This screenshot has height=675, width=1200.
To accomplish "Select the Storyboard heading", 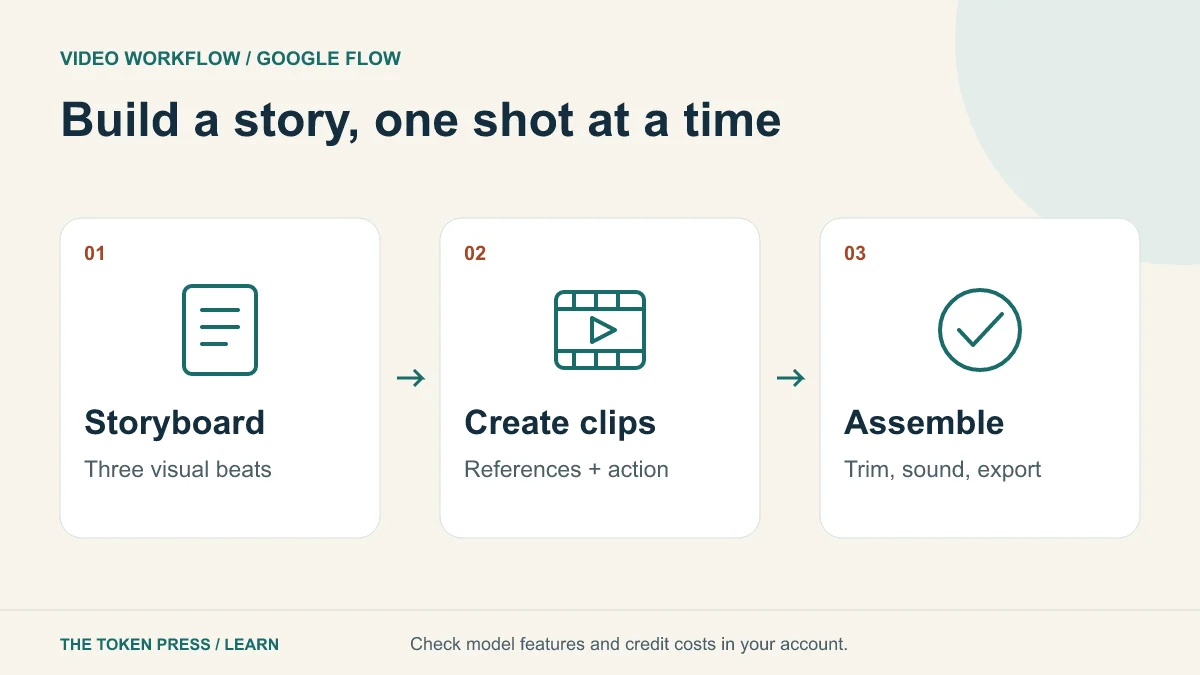I will [x=175, y=423].
